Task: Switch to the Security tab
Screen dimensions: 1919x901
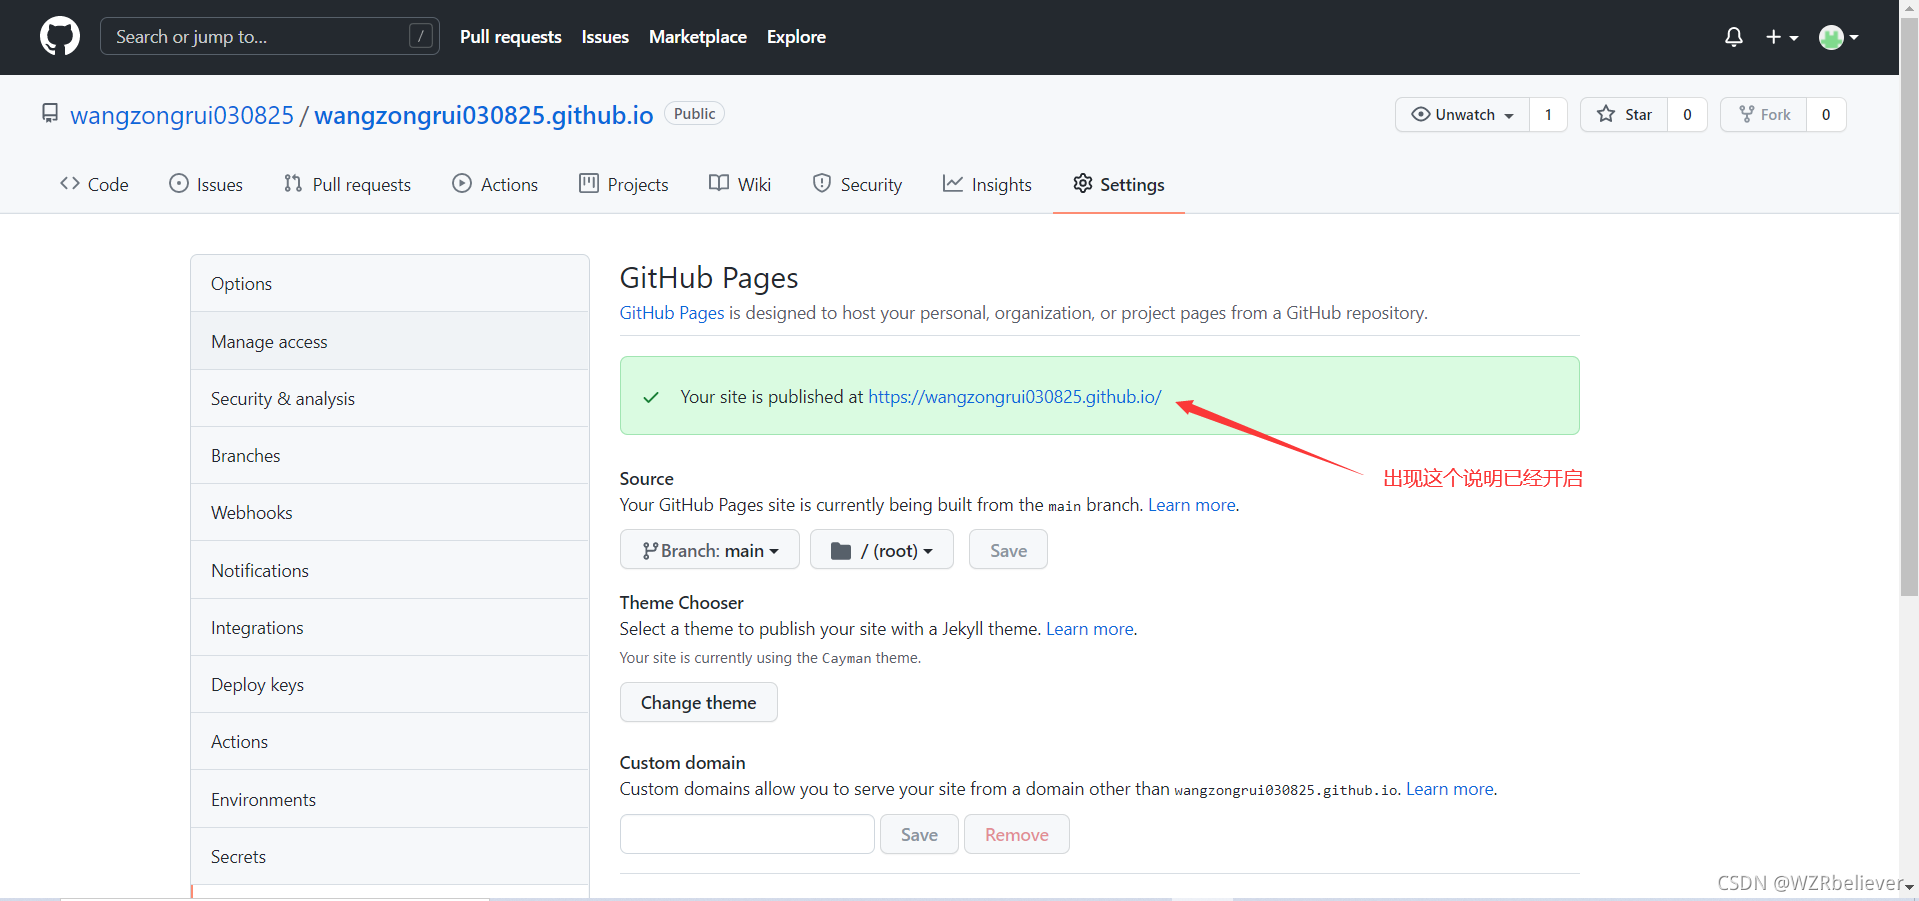Action: click(x=857, y=184)
